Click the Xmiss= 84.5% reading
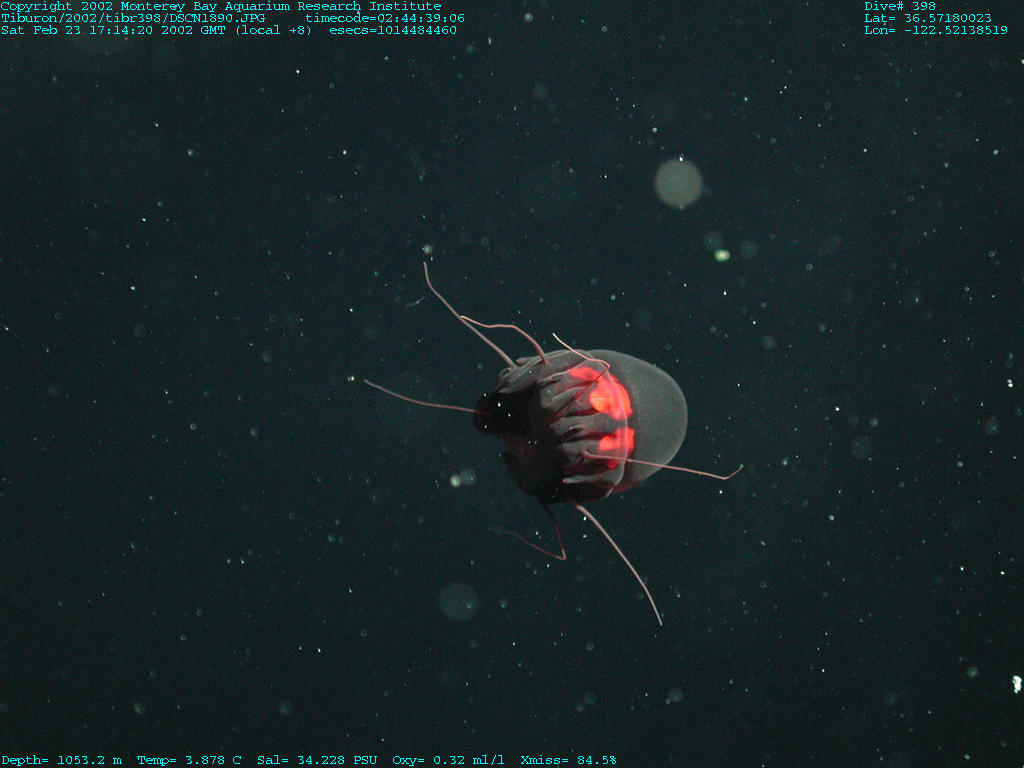This screenshot has height=768, width=1024. 568,760
